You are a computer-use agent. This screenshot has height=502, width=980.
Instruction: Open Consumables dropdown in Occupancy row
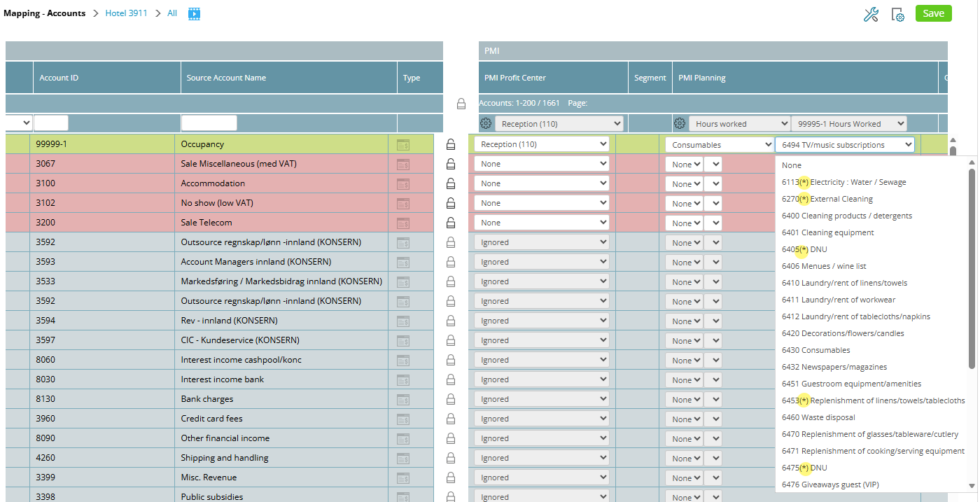pos(719,144)
